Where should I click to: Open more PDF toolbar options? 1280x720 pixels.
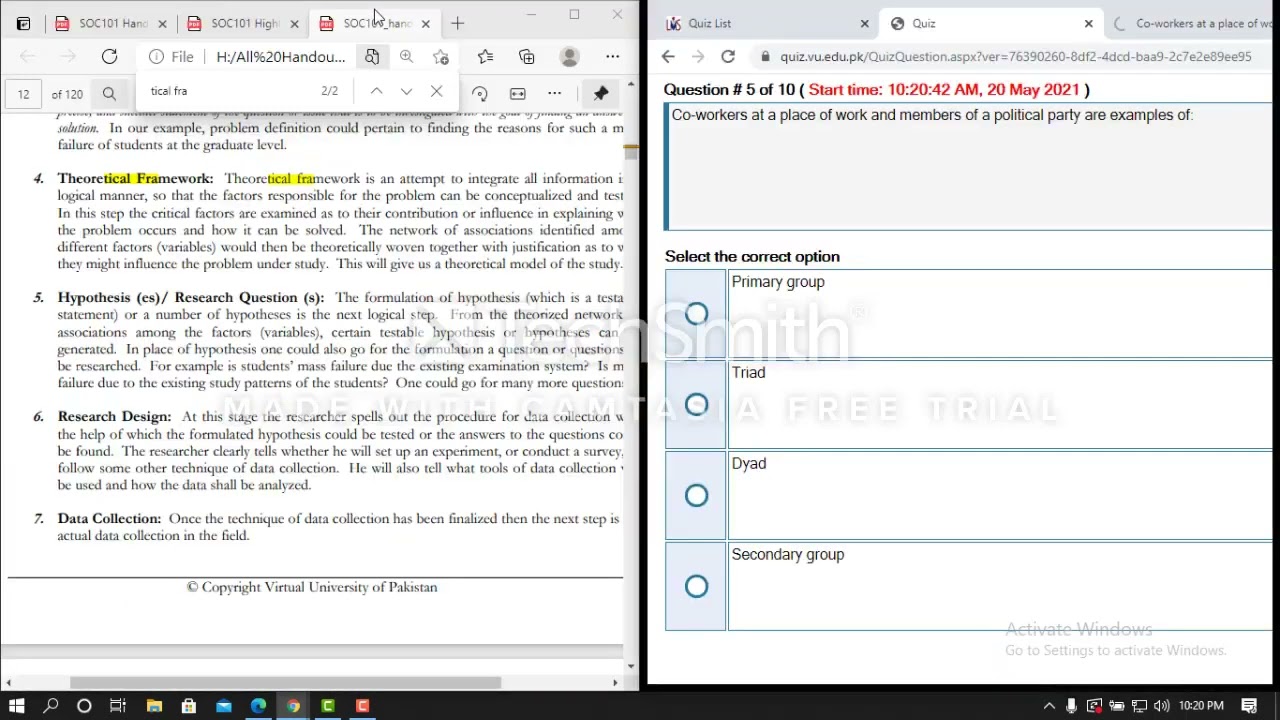click(x=555, y=94)
